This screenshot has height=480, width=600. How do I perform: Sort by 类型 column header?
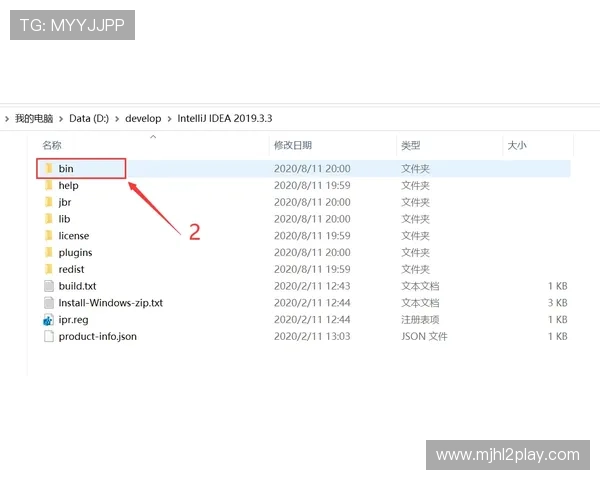coord(411,145)
